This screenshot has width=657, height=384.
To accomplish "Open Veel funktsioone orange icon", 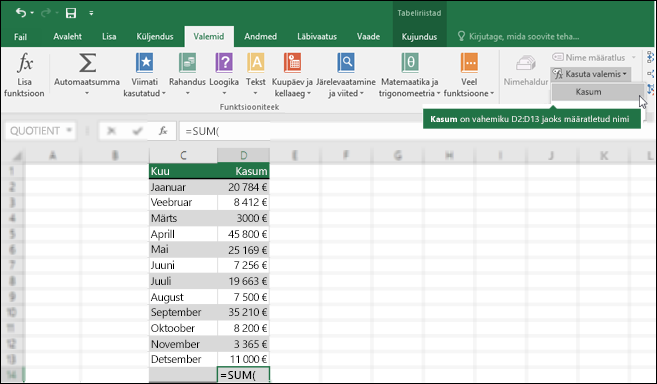I will (x=469, y=64).
